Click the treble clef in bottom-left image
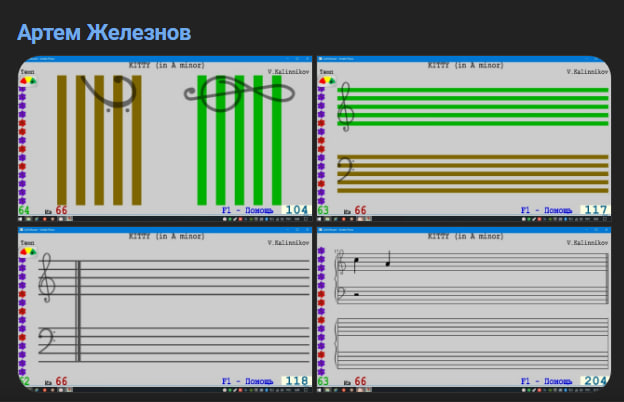624x402 pixels. (x=47, y=281)
